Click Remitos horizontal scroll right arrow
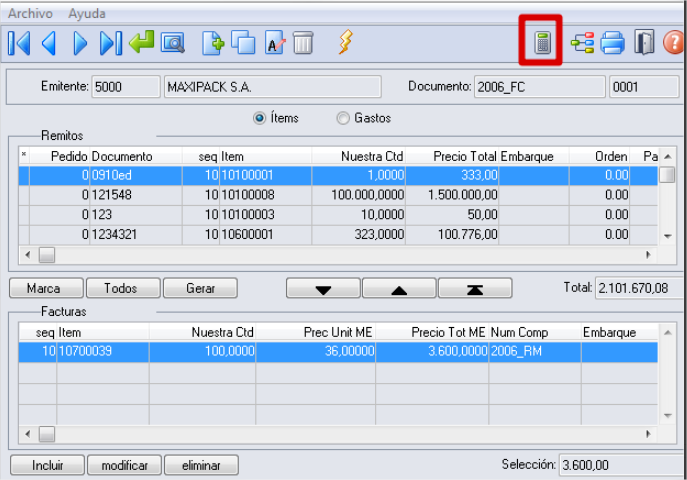 coord(648,254)
